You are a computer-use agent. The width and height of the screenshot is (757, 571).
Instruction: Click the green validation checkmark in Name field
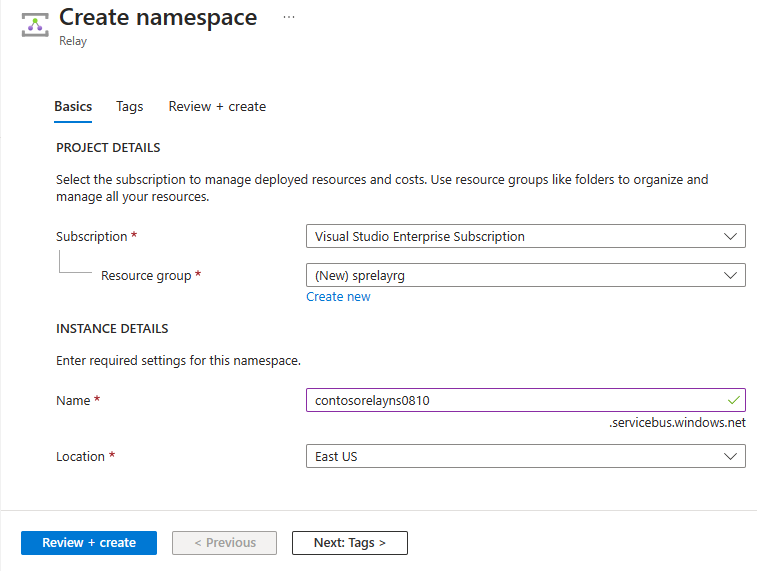[x=735, y=400]
